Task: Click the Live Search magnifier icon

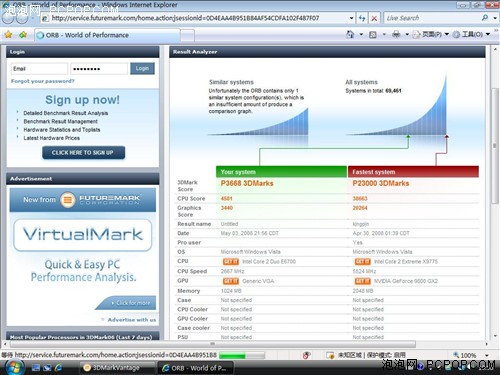Action: point(485,18)
